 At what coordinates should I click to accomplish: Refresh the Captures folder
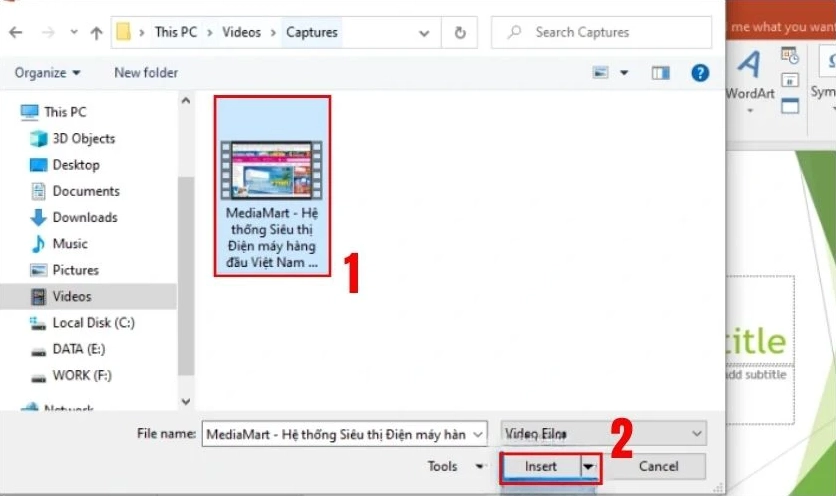tap(460, 33)
